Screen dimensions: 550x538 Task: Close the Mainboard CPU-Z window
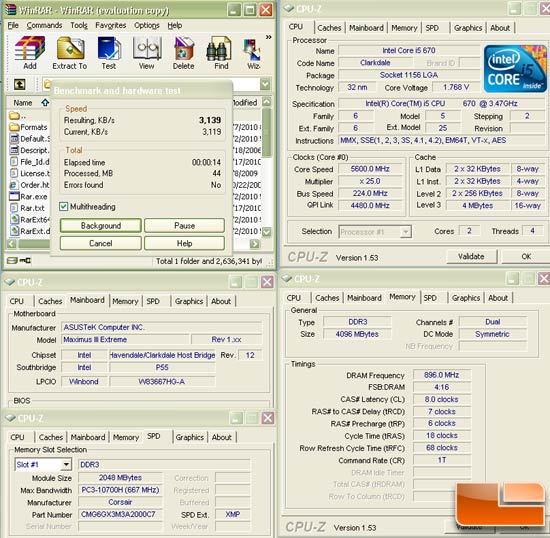(267, 282)
